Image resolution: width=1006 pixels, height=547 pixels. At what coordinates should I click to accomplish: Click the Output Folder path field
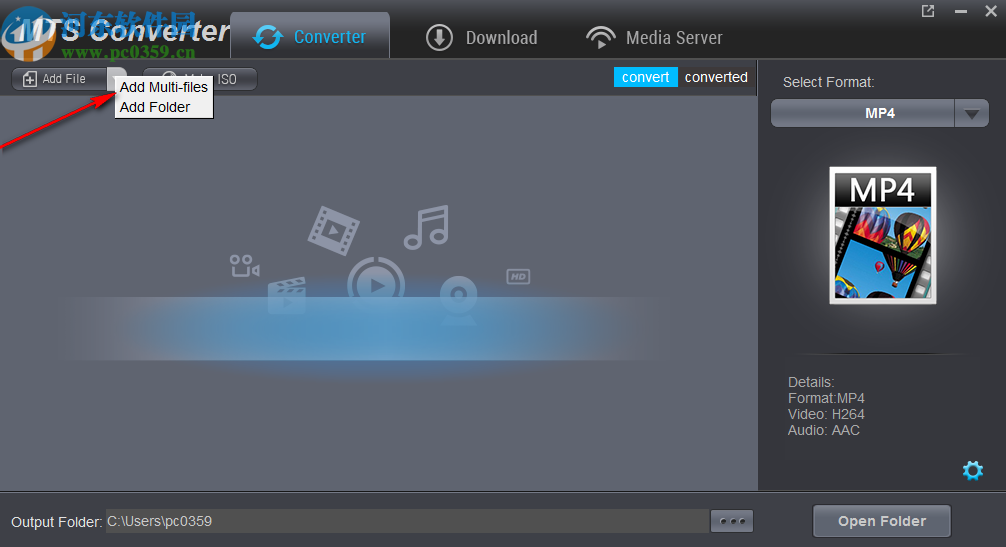coord(407,521)
